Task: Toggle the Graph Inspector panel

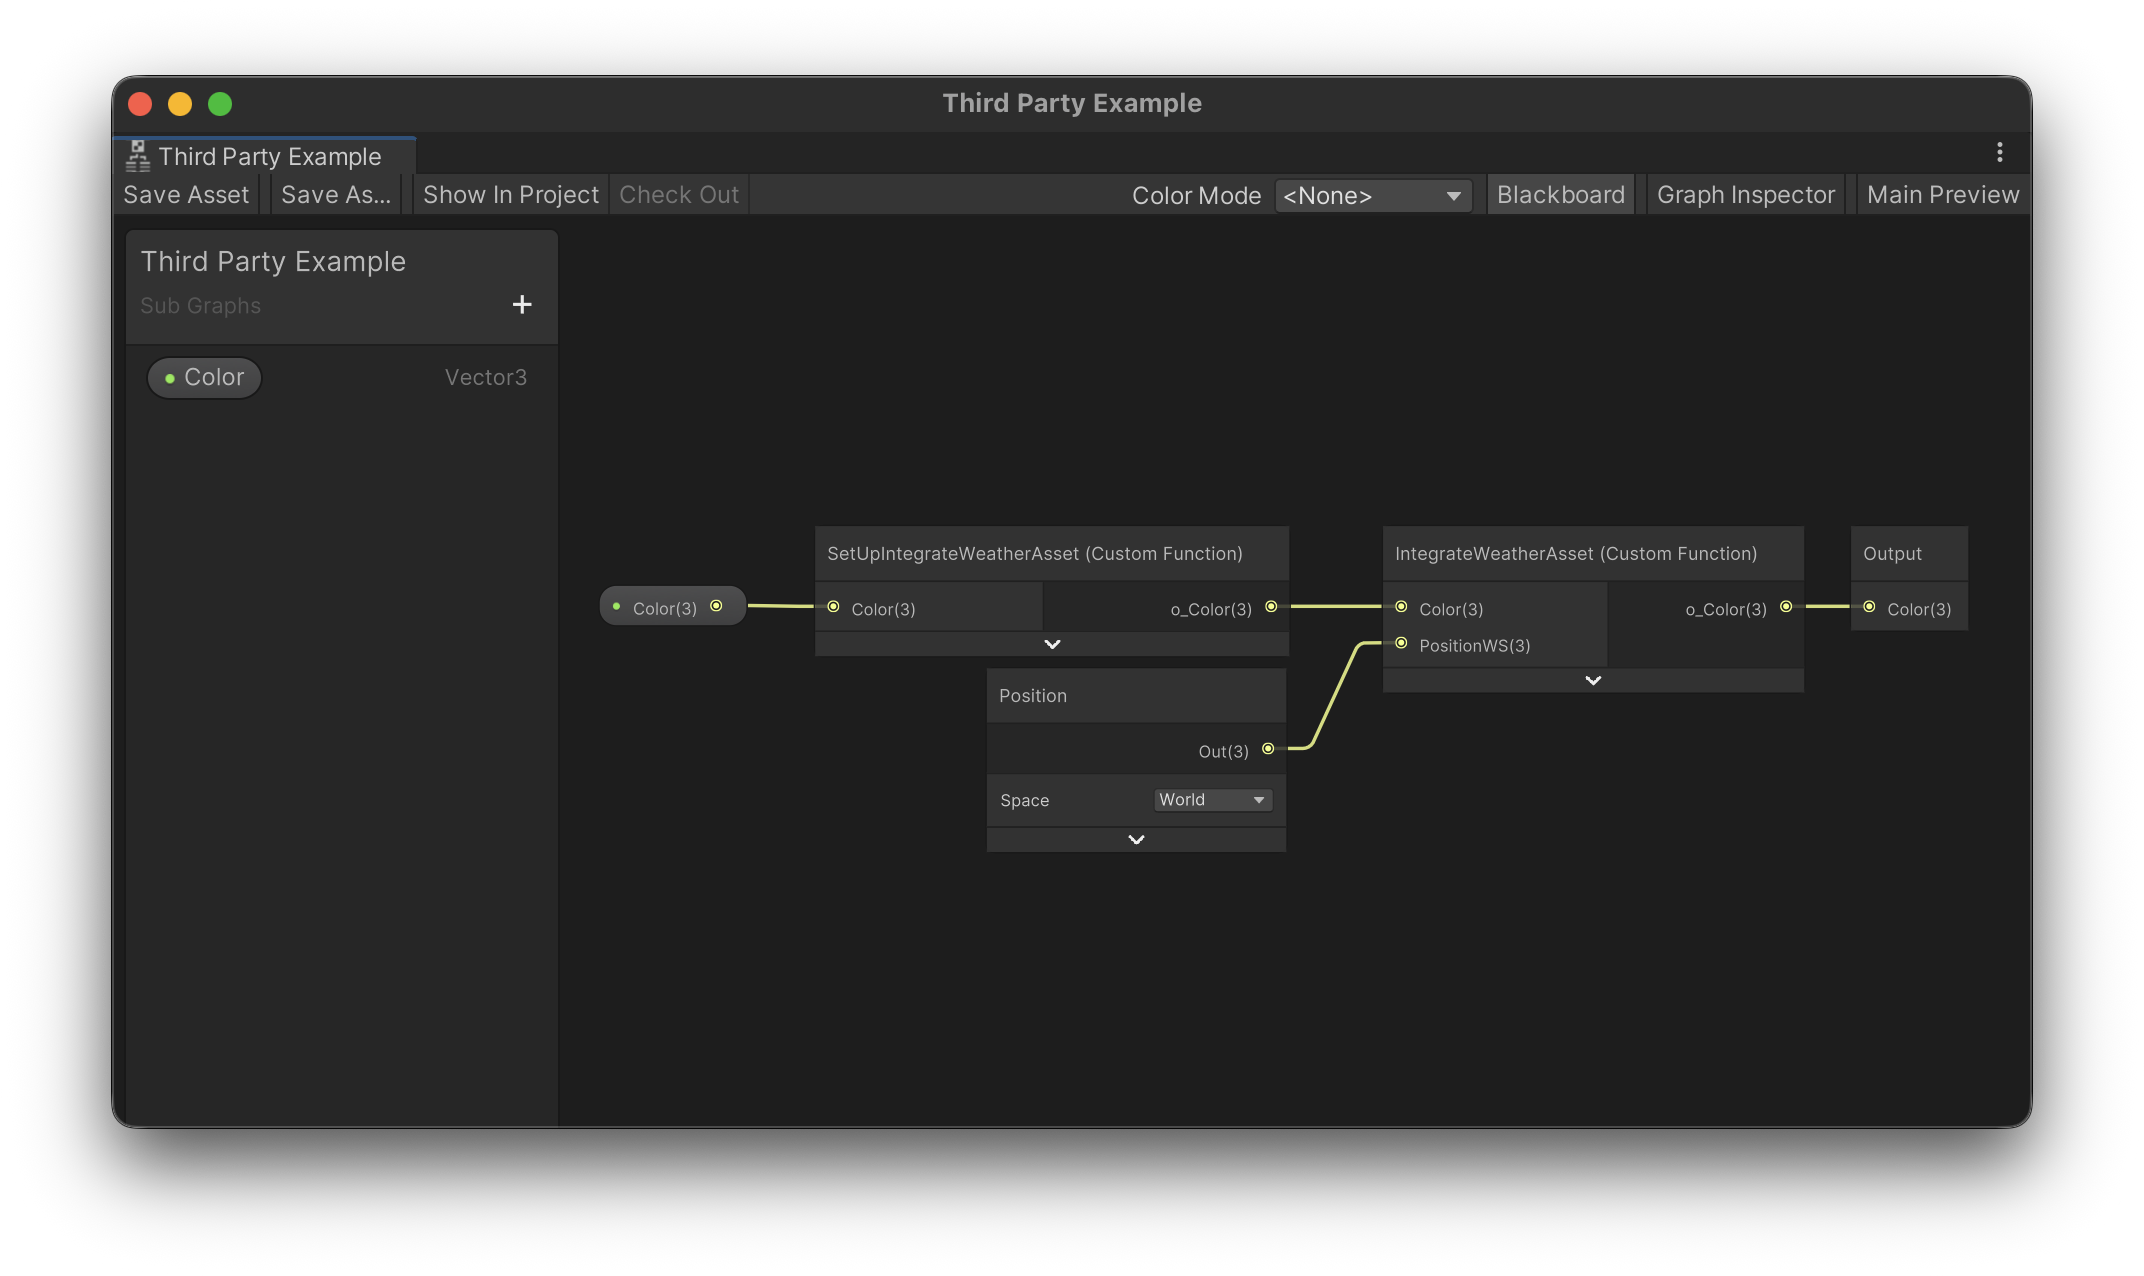Action: coord(1745,195)
